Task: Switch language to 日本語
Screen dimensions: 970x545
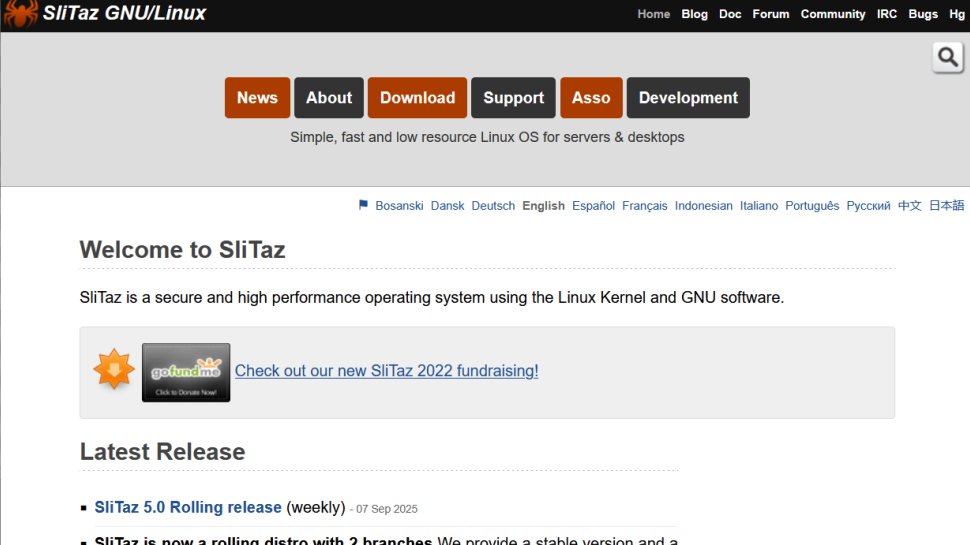Action: (x=946, y=205)
